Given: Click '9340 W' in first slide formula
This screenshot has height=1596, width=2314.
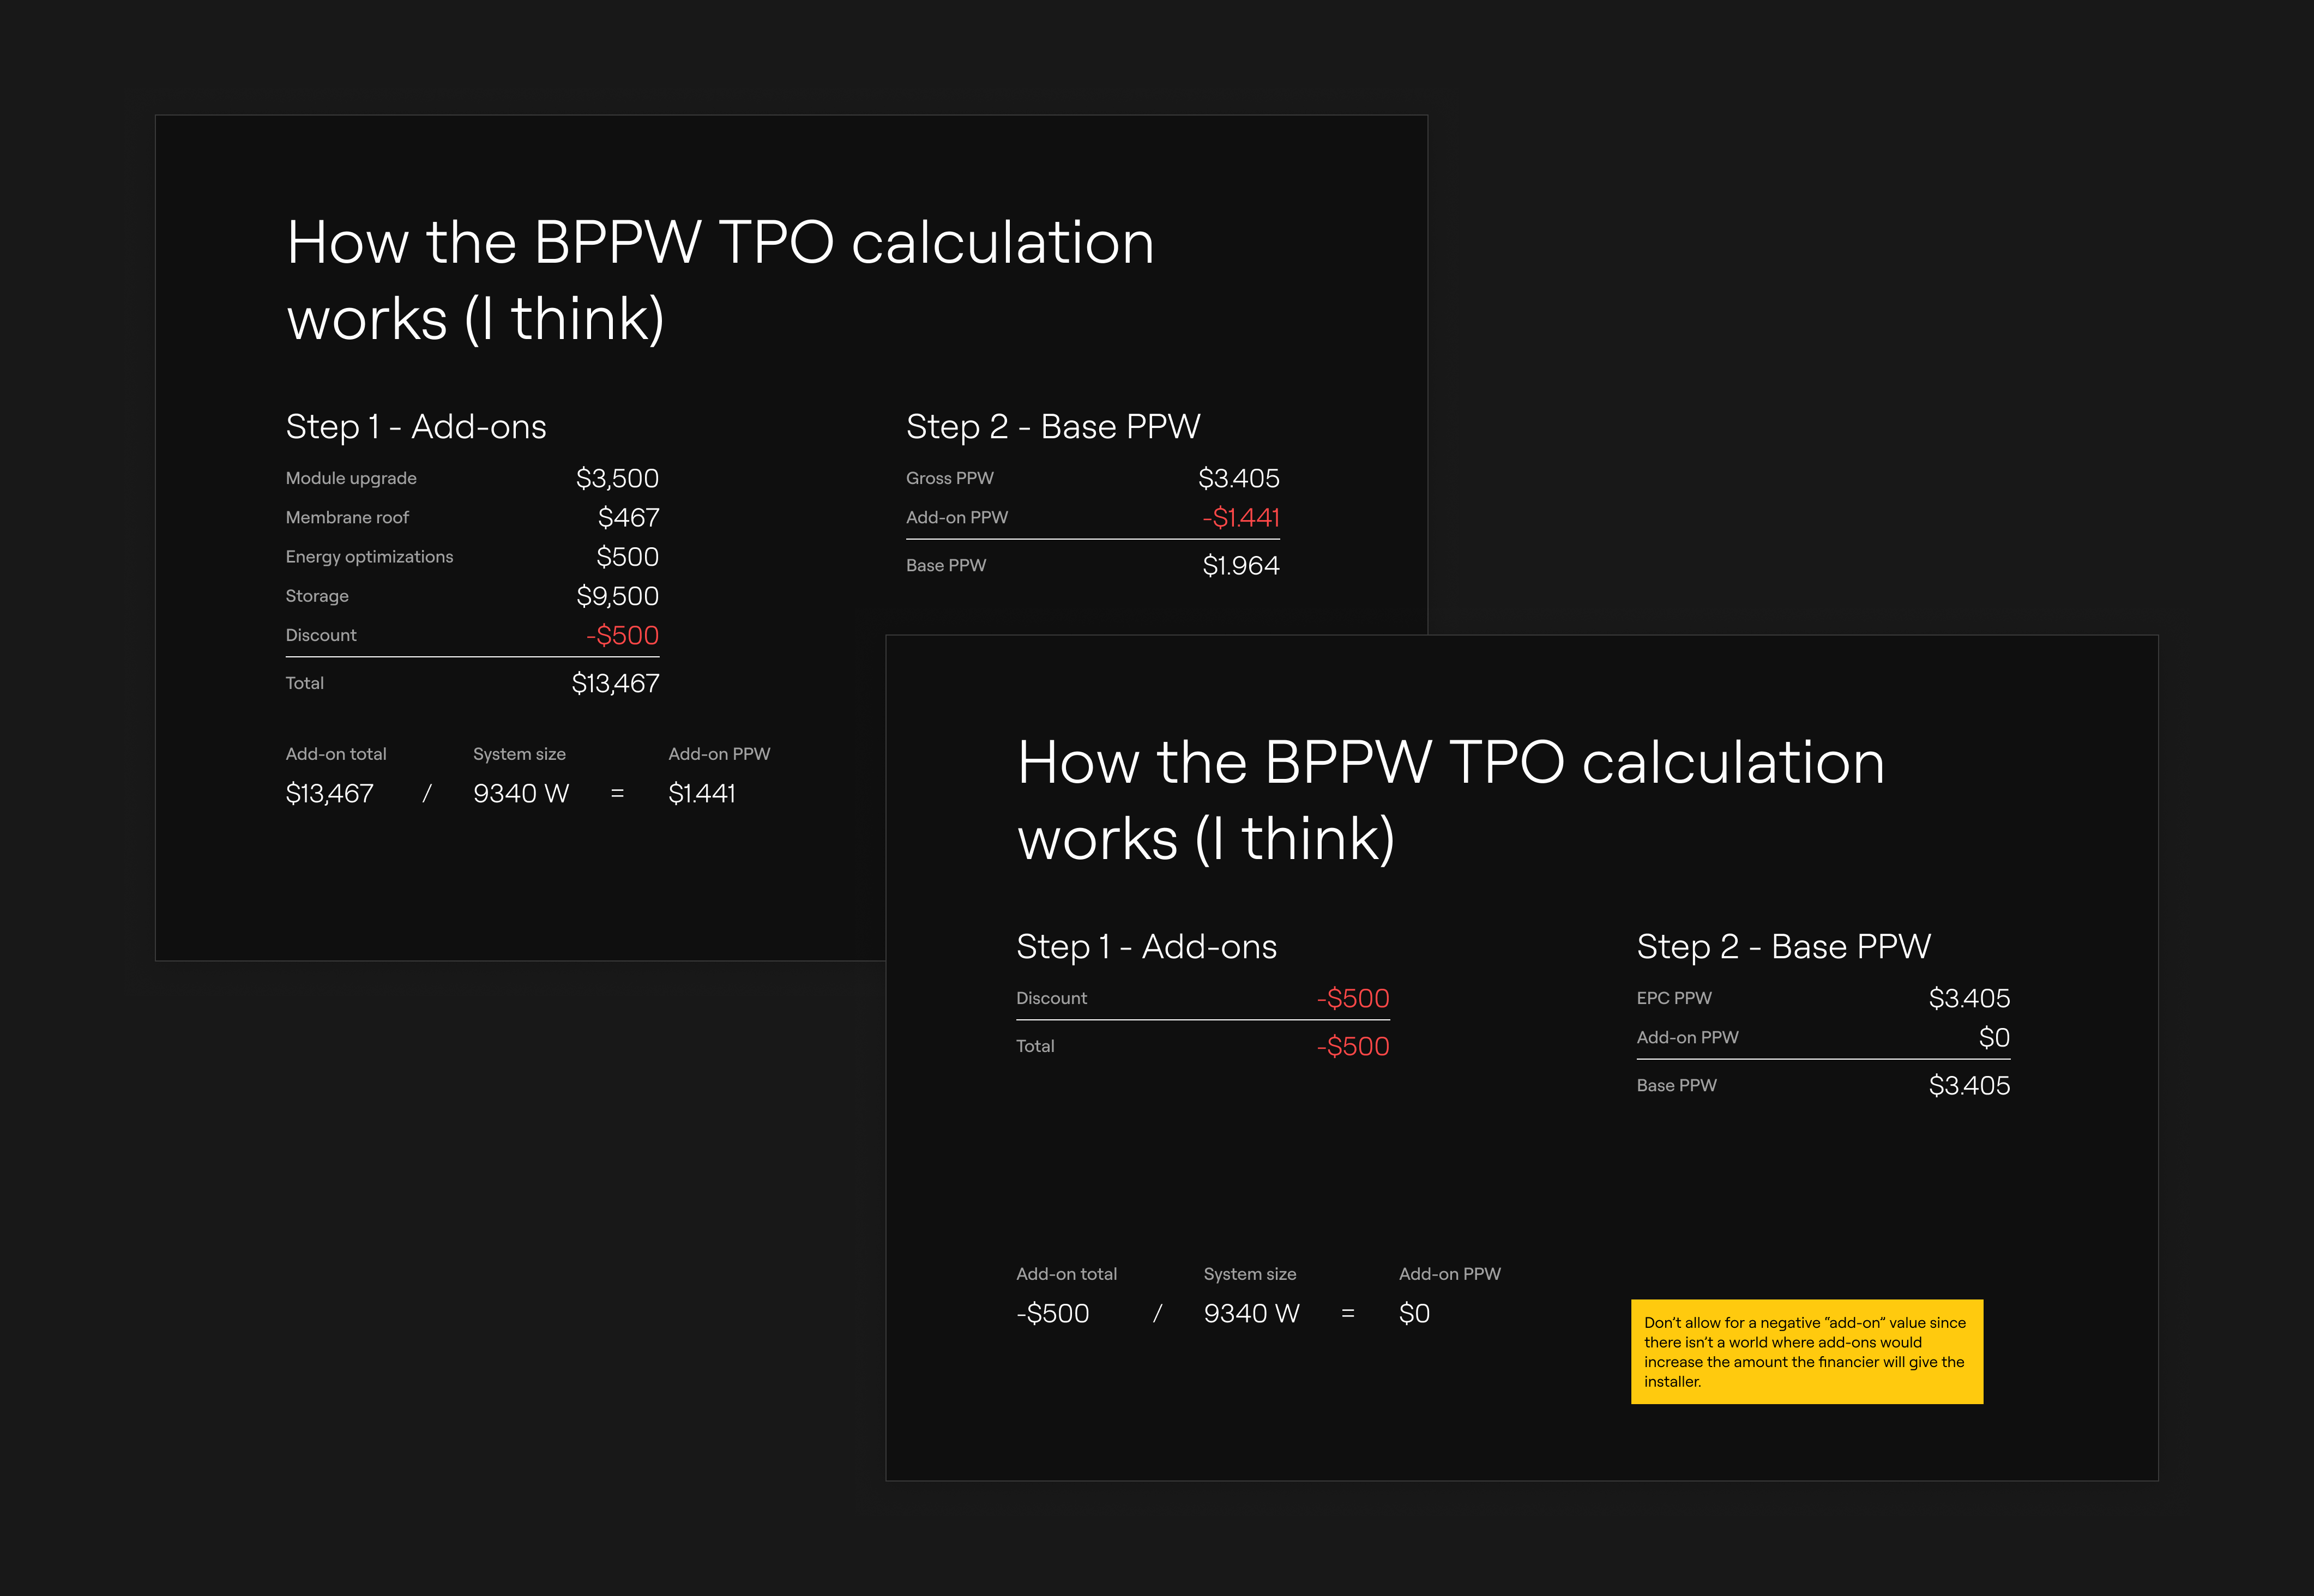Looking at the screenshot, I should pos(521,794).
